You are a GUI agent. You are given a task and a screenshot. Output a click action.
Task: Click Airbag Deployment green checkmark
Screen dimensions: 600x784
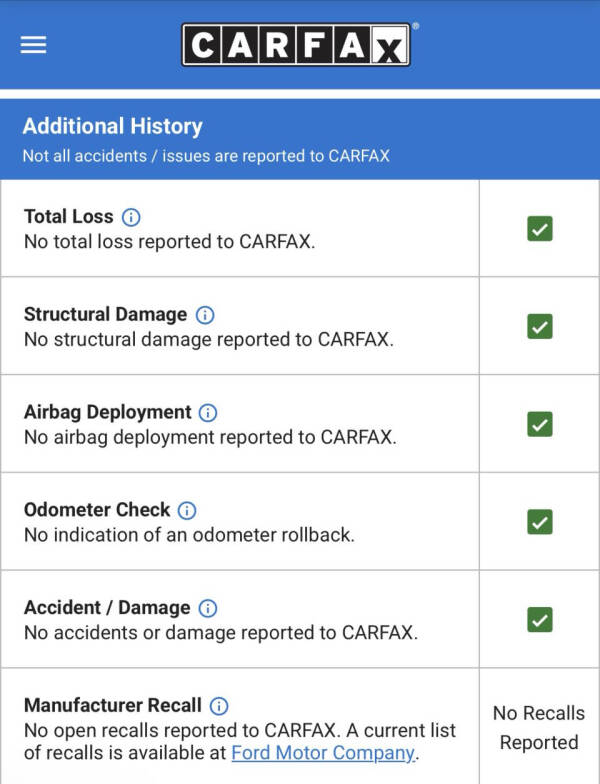point(540,424)
